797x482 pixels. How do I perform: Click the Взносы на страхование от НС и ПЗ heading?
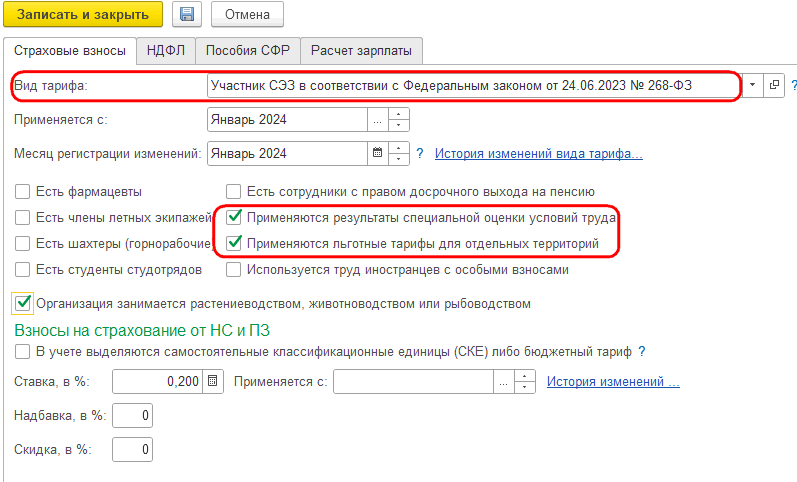pos(142,330)
